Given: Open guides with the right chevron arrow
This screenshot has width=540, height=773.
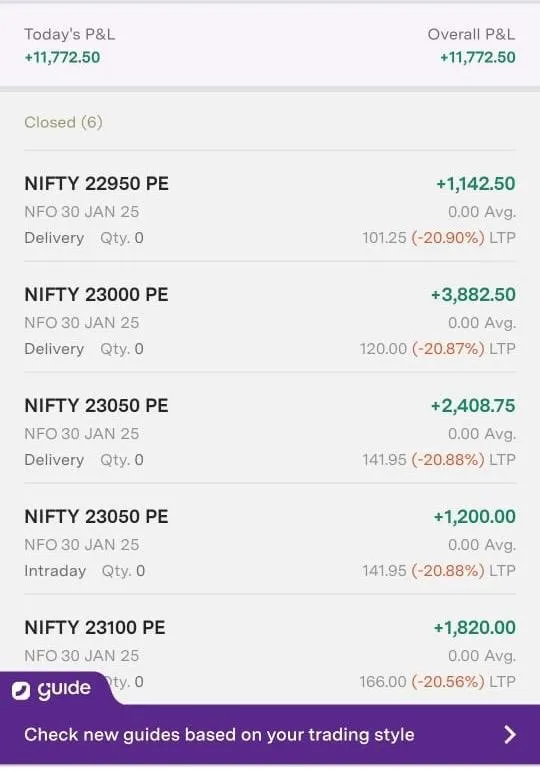Looking at the screenshot, I should pyautogui.click(x=510, y=735).
